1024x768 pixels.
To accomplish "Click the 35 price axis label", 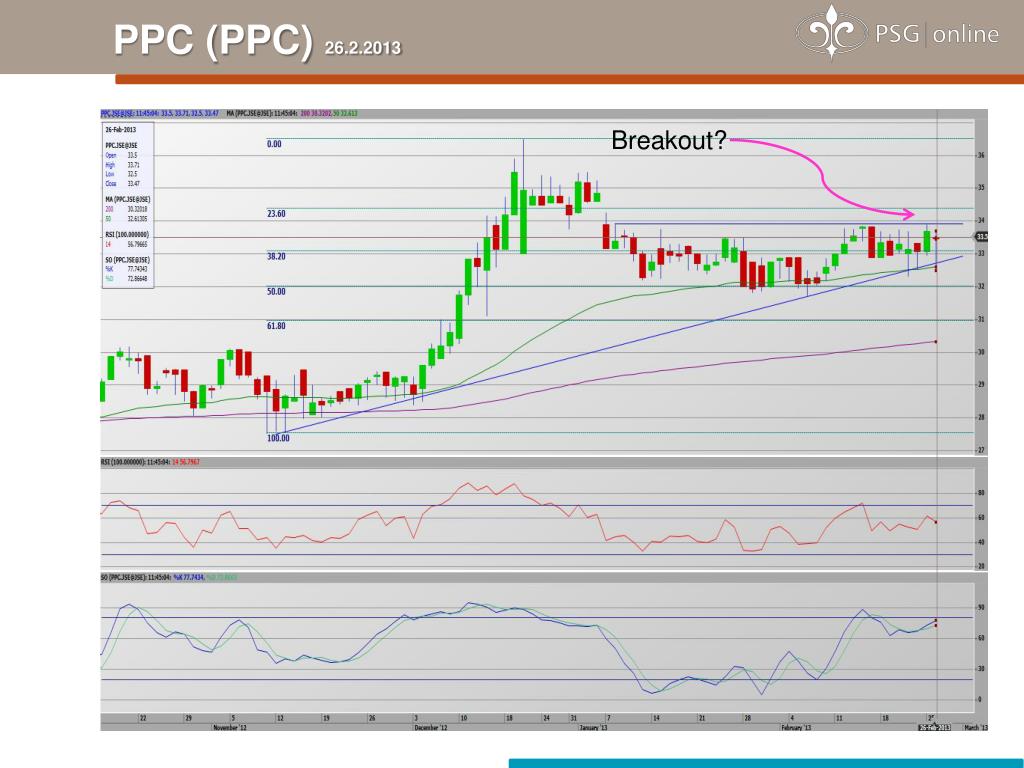I will click(x=981, y=188).
